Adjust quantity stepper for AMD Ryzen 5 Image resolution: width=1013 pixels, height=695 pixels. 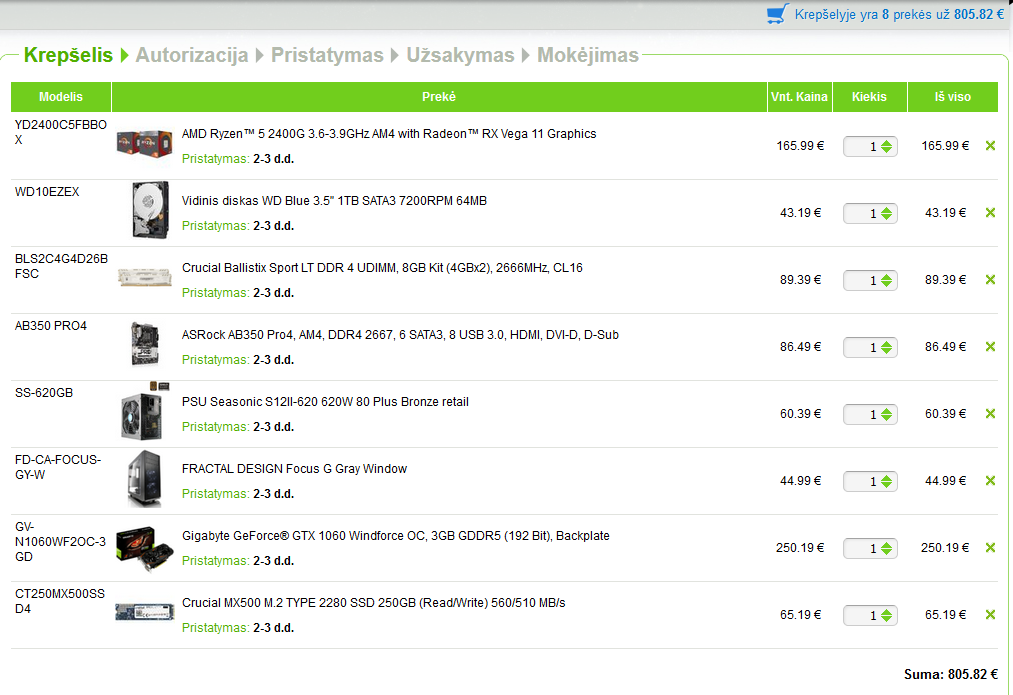tap(886, 147)
